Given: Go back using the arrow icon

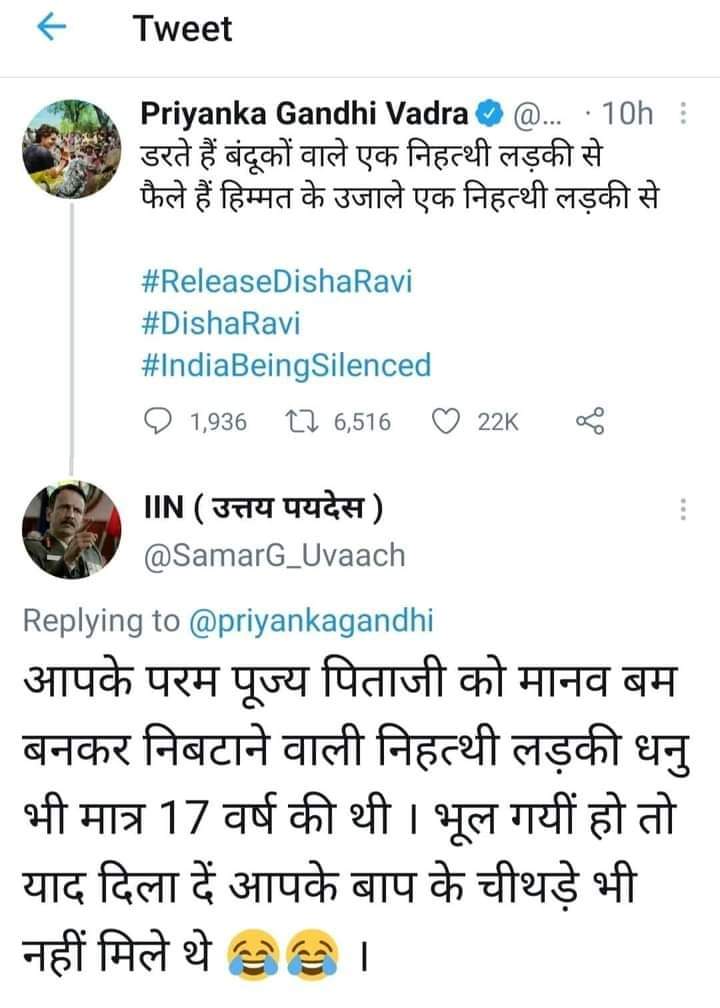Looking at the screenshot, I should (x=52, y=28).
